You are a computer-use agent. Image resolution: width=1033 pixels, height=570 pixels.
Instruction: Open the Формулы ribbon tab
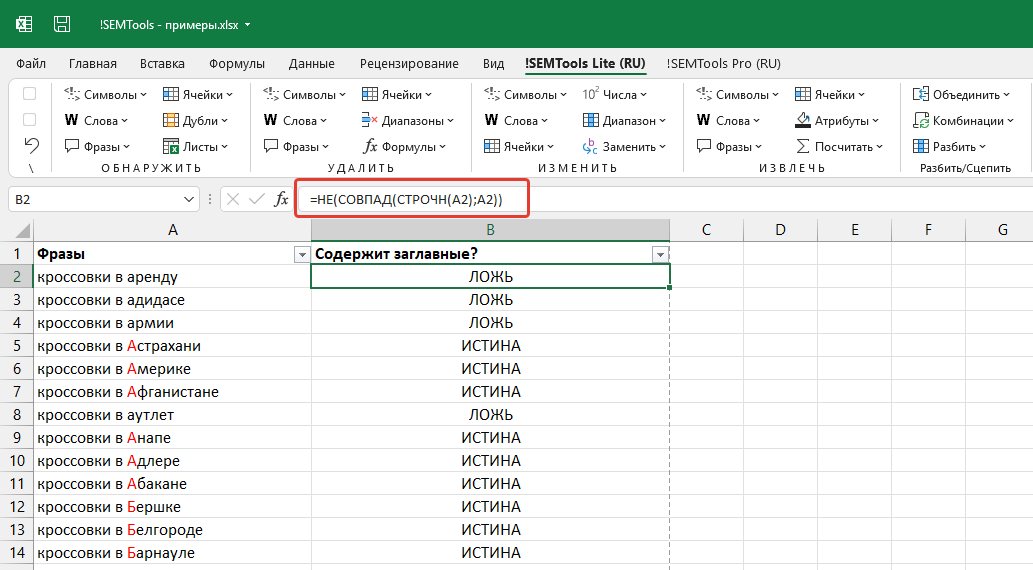click(x=237, y=63)
